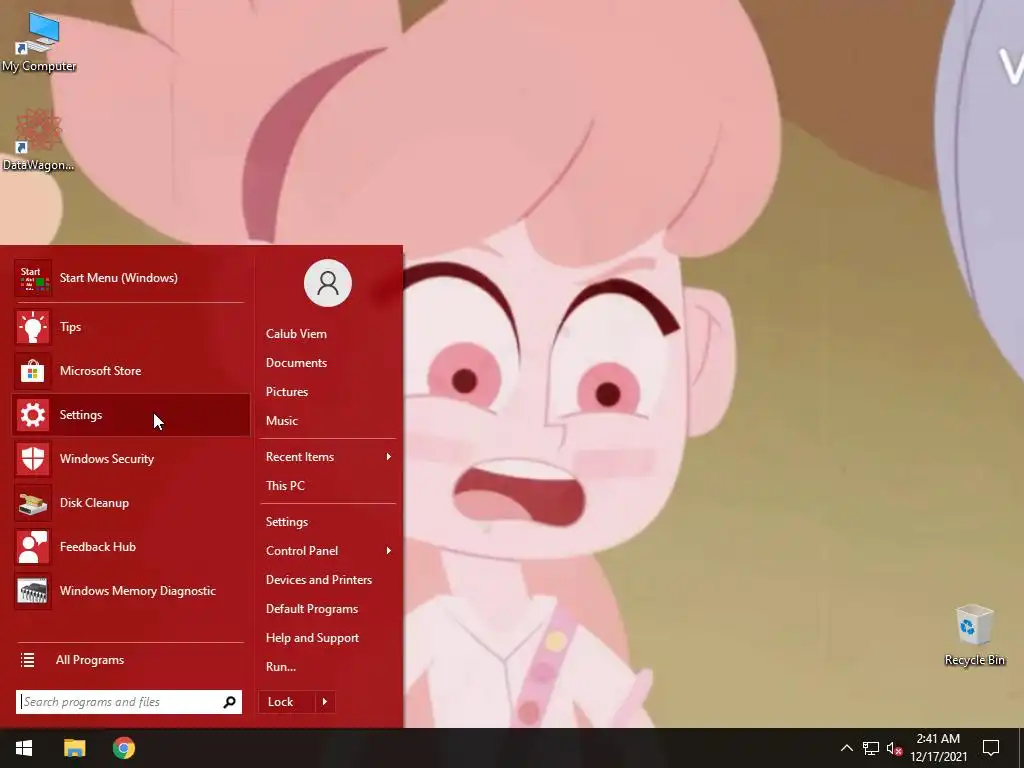Click the muted volume tray icon
Viewport: 1024px width, 768px height.
point(894,748)
